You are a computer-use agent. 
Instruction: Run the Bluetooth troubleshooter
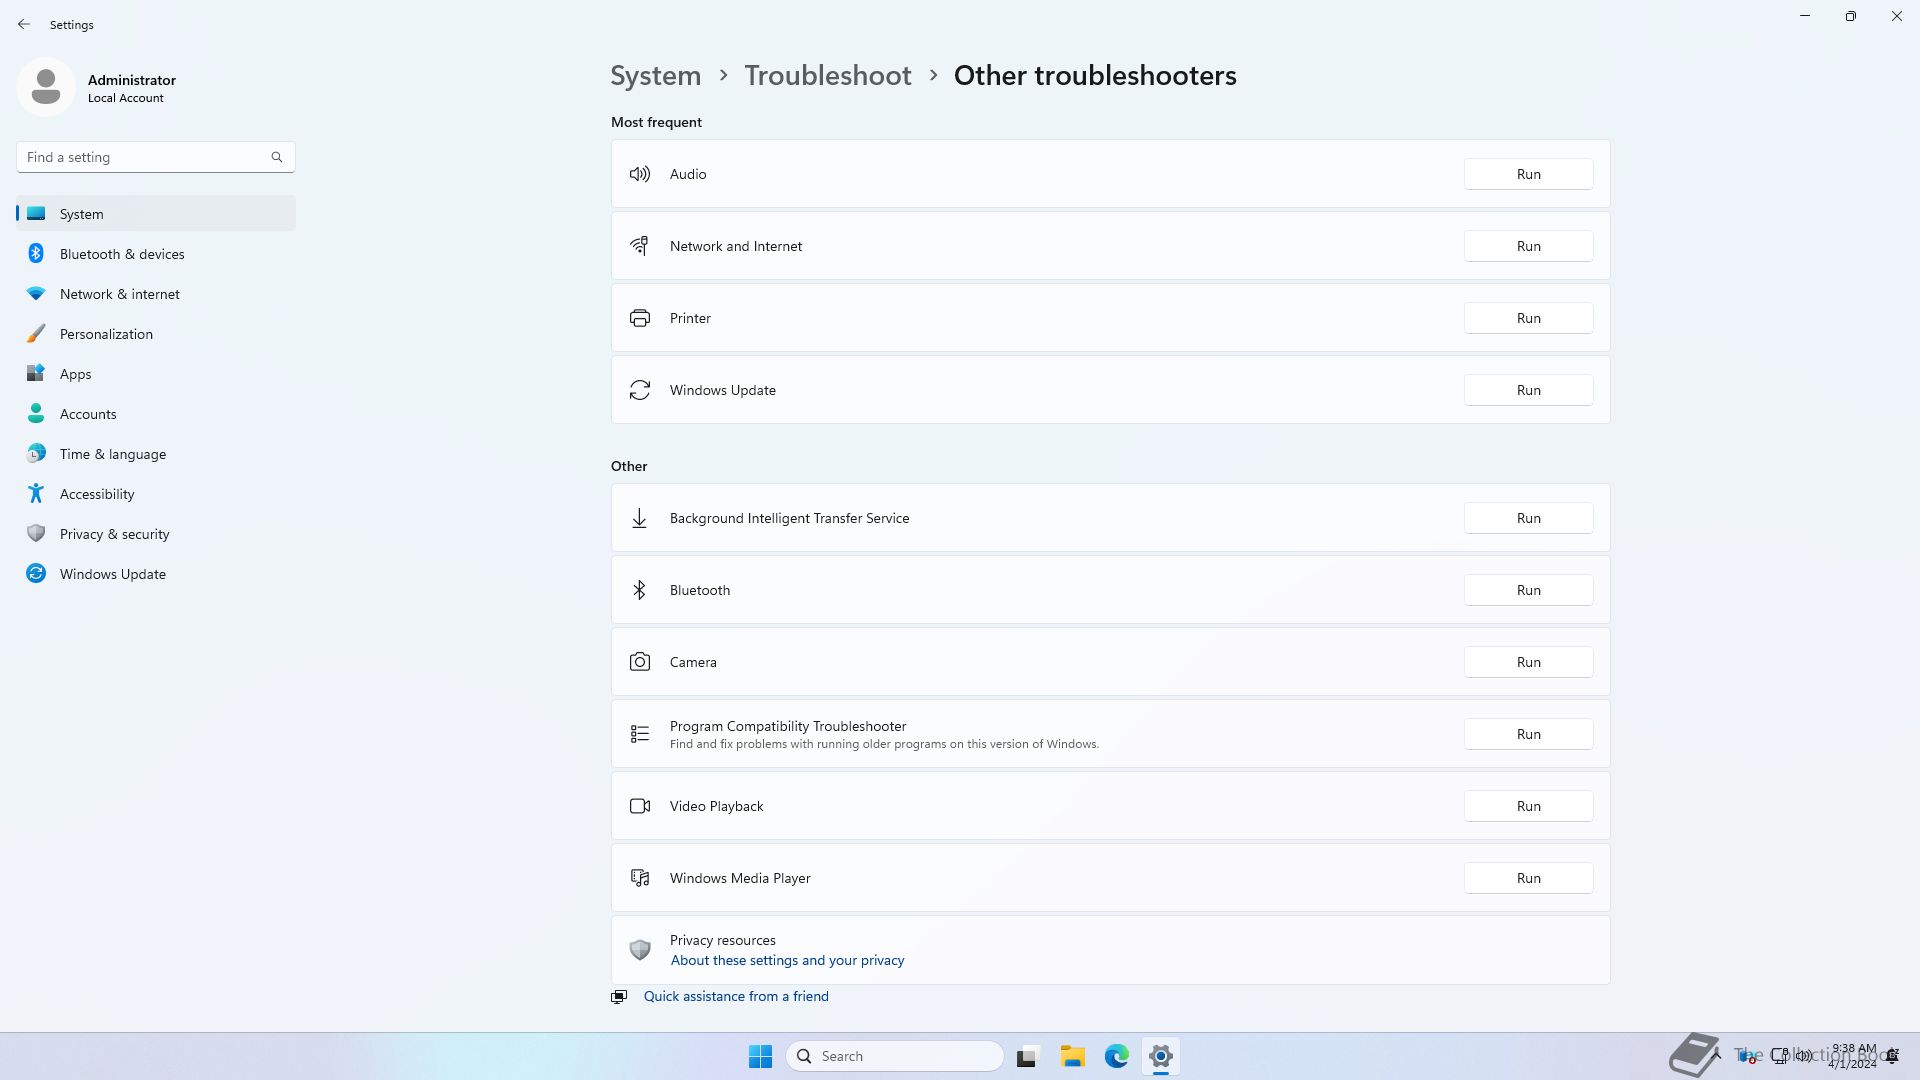click(1528, 590)
